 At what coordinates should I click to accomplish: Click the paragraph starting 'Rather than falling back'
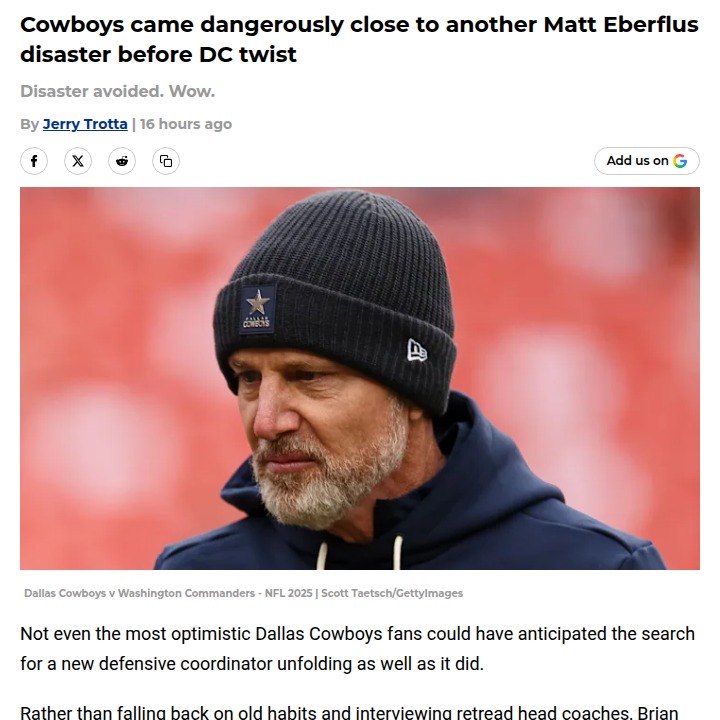[x=349, y=712]
